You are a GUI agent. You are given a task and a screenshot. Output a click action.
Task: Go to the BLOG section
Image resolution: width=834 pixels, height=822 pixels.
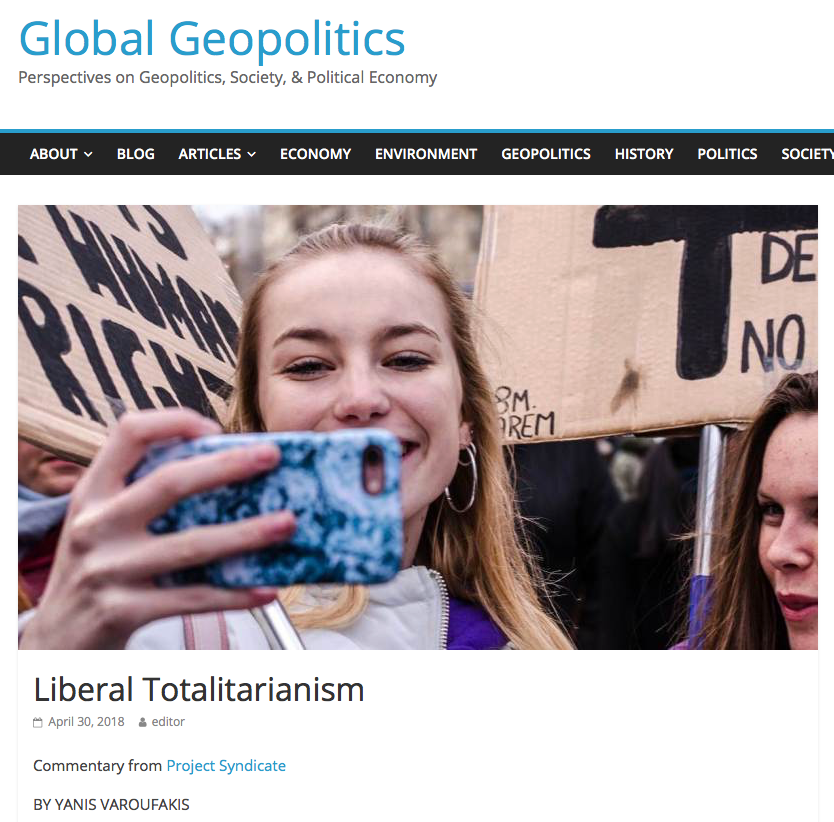click(x=136, y=154)
